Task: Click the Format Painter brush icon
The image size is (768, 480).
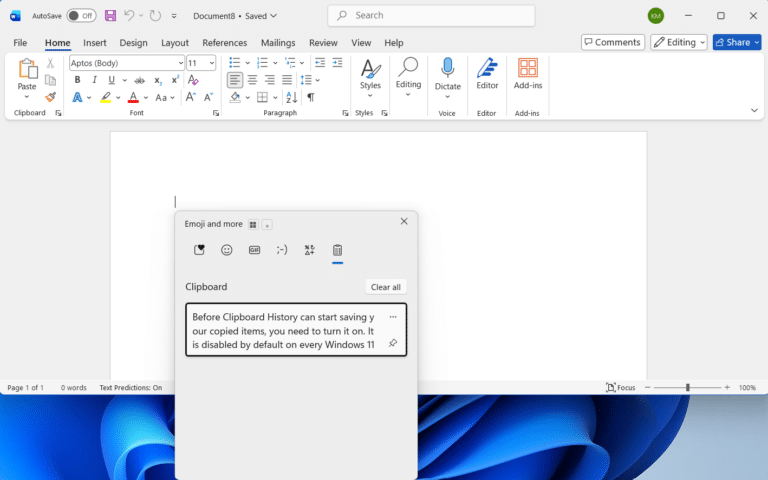Action: click(x=50, y=97)
